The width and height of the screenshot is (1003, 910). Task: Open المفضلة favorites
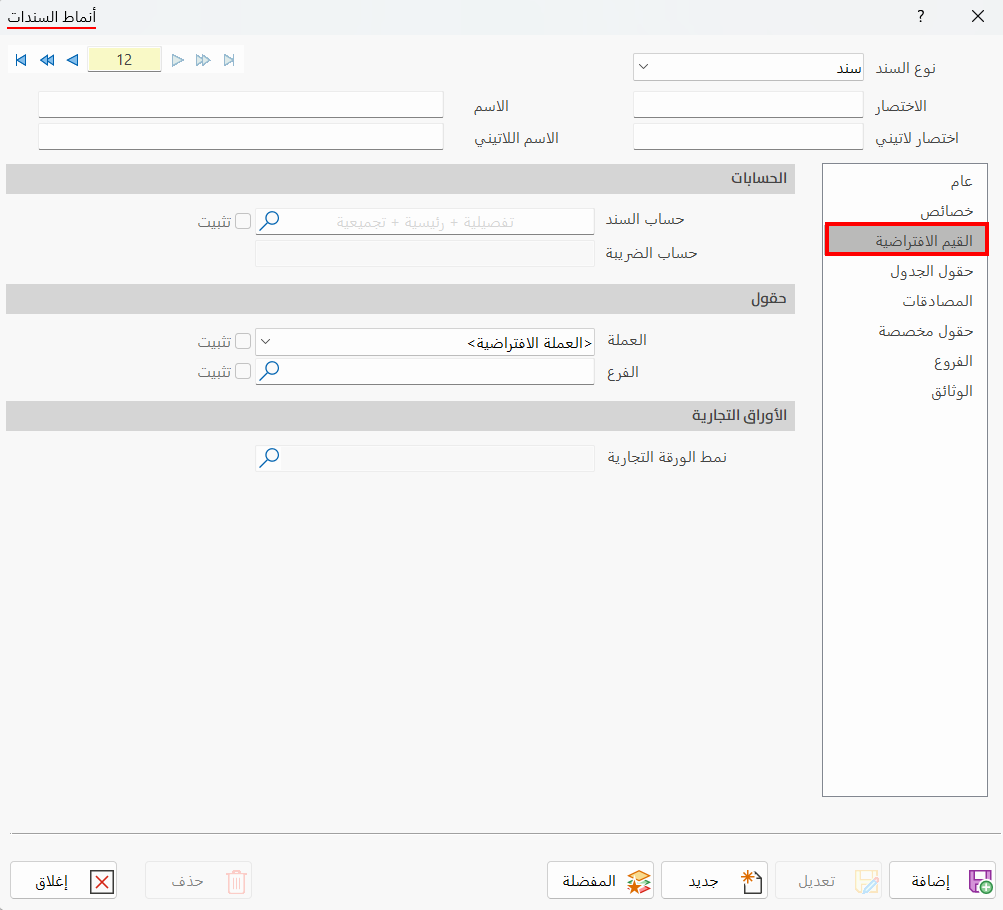(600, 881)
